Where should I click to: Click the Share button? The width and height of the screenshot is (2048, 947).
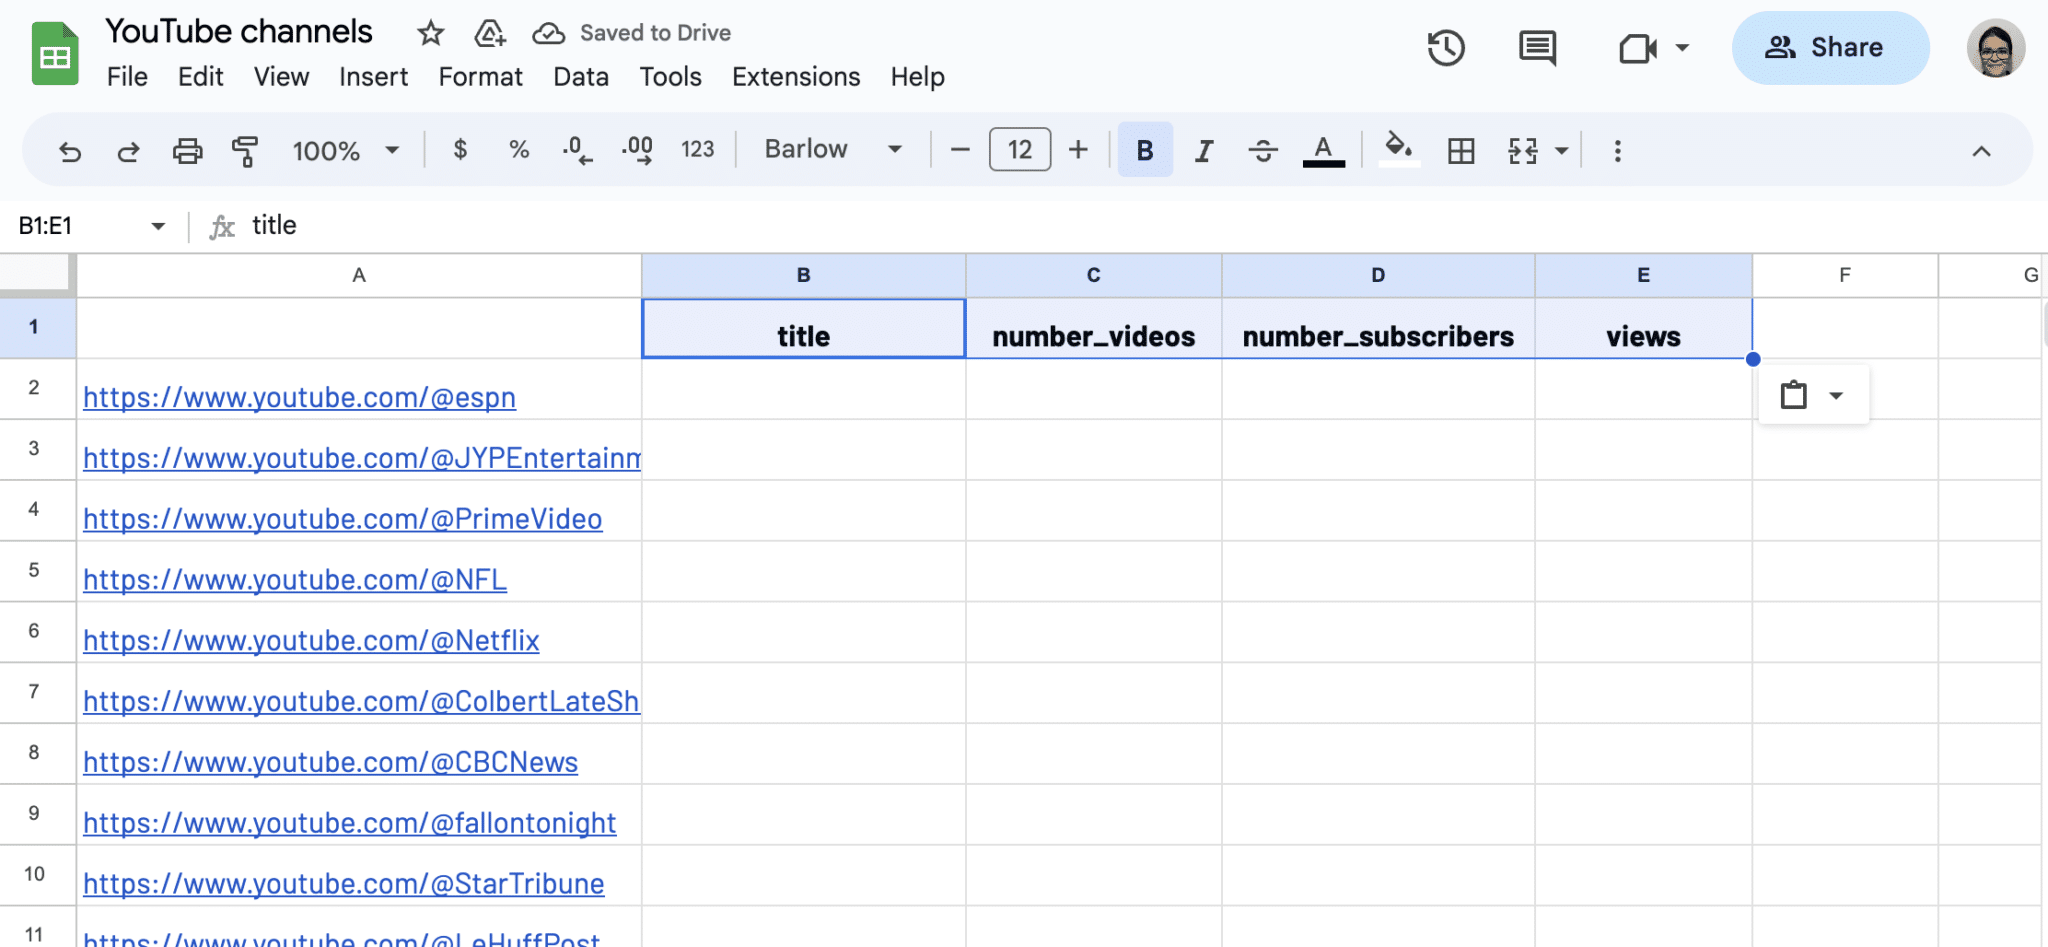tap(1830, 47)
